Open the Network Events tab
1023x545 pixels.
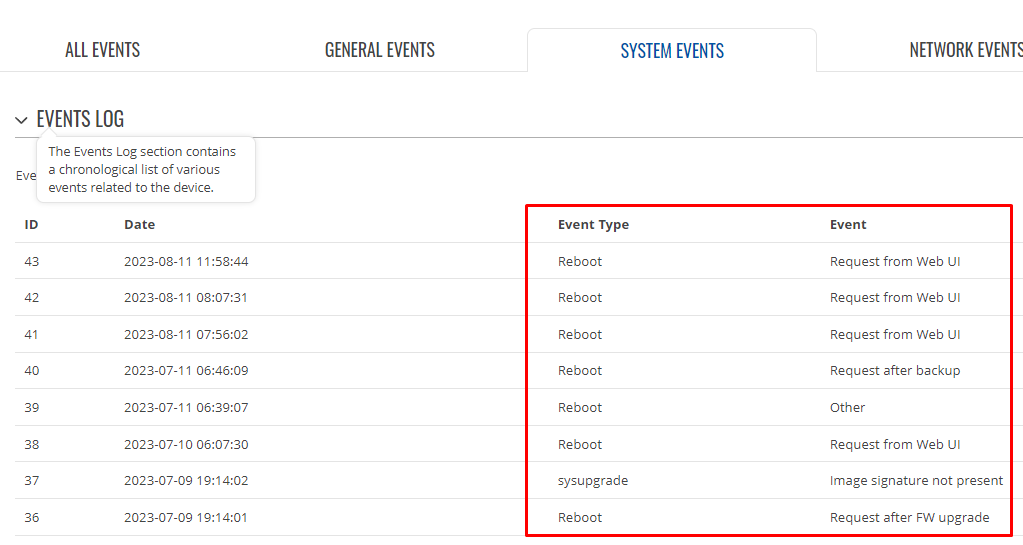[x=966, y=50]
